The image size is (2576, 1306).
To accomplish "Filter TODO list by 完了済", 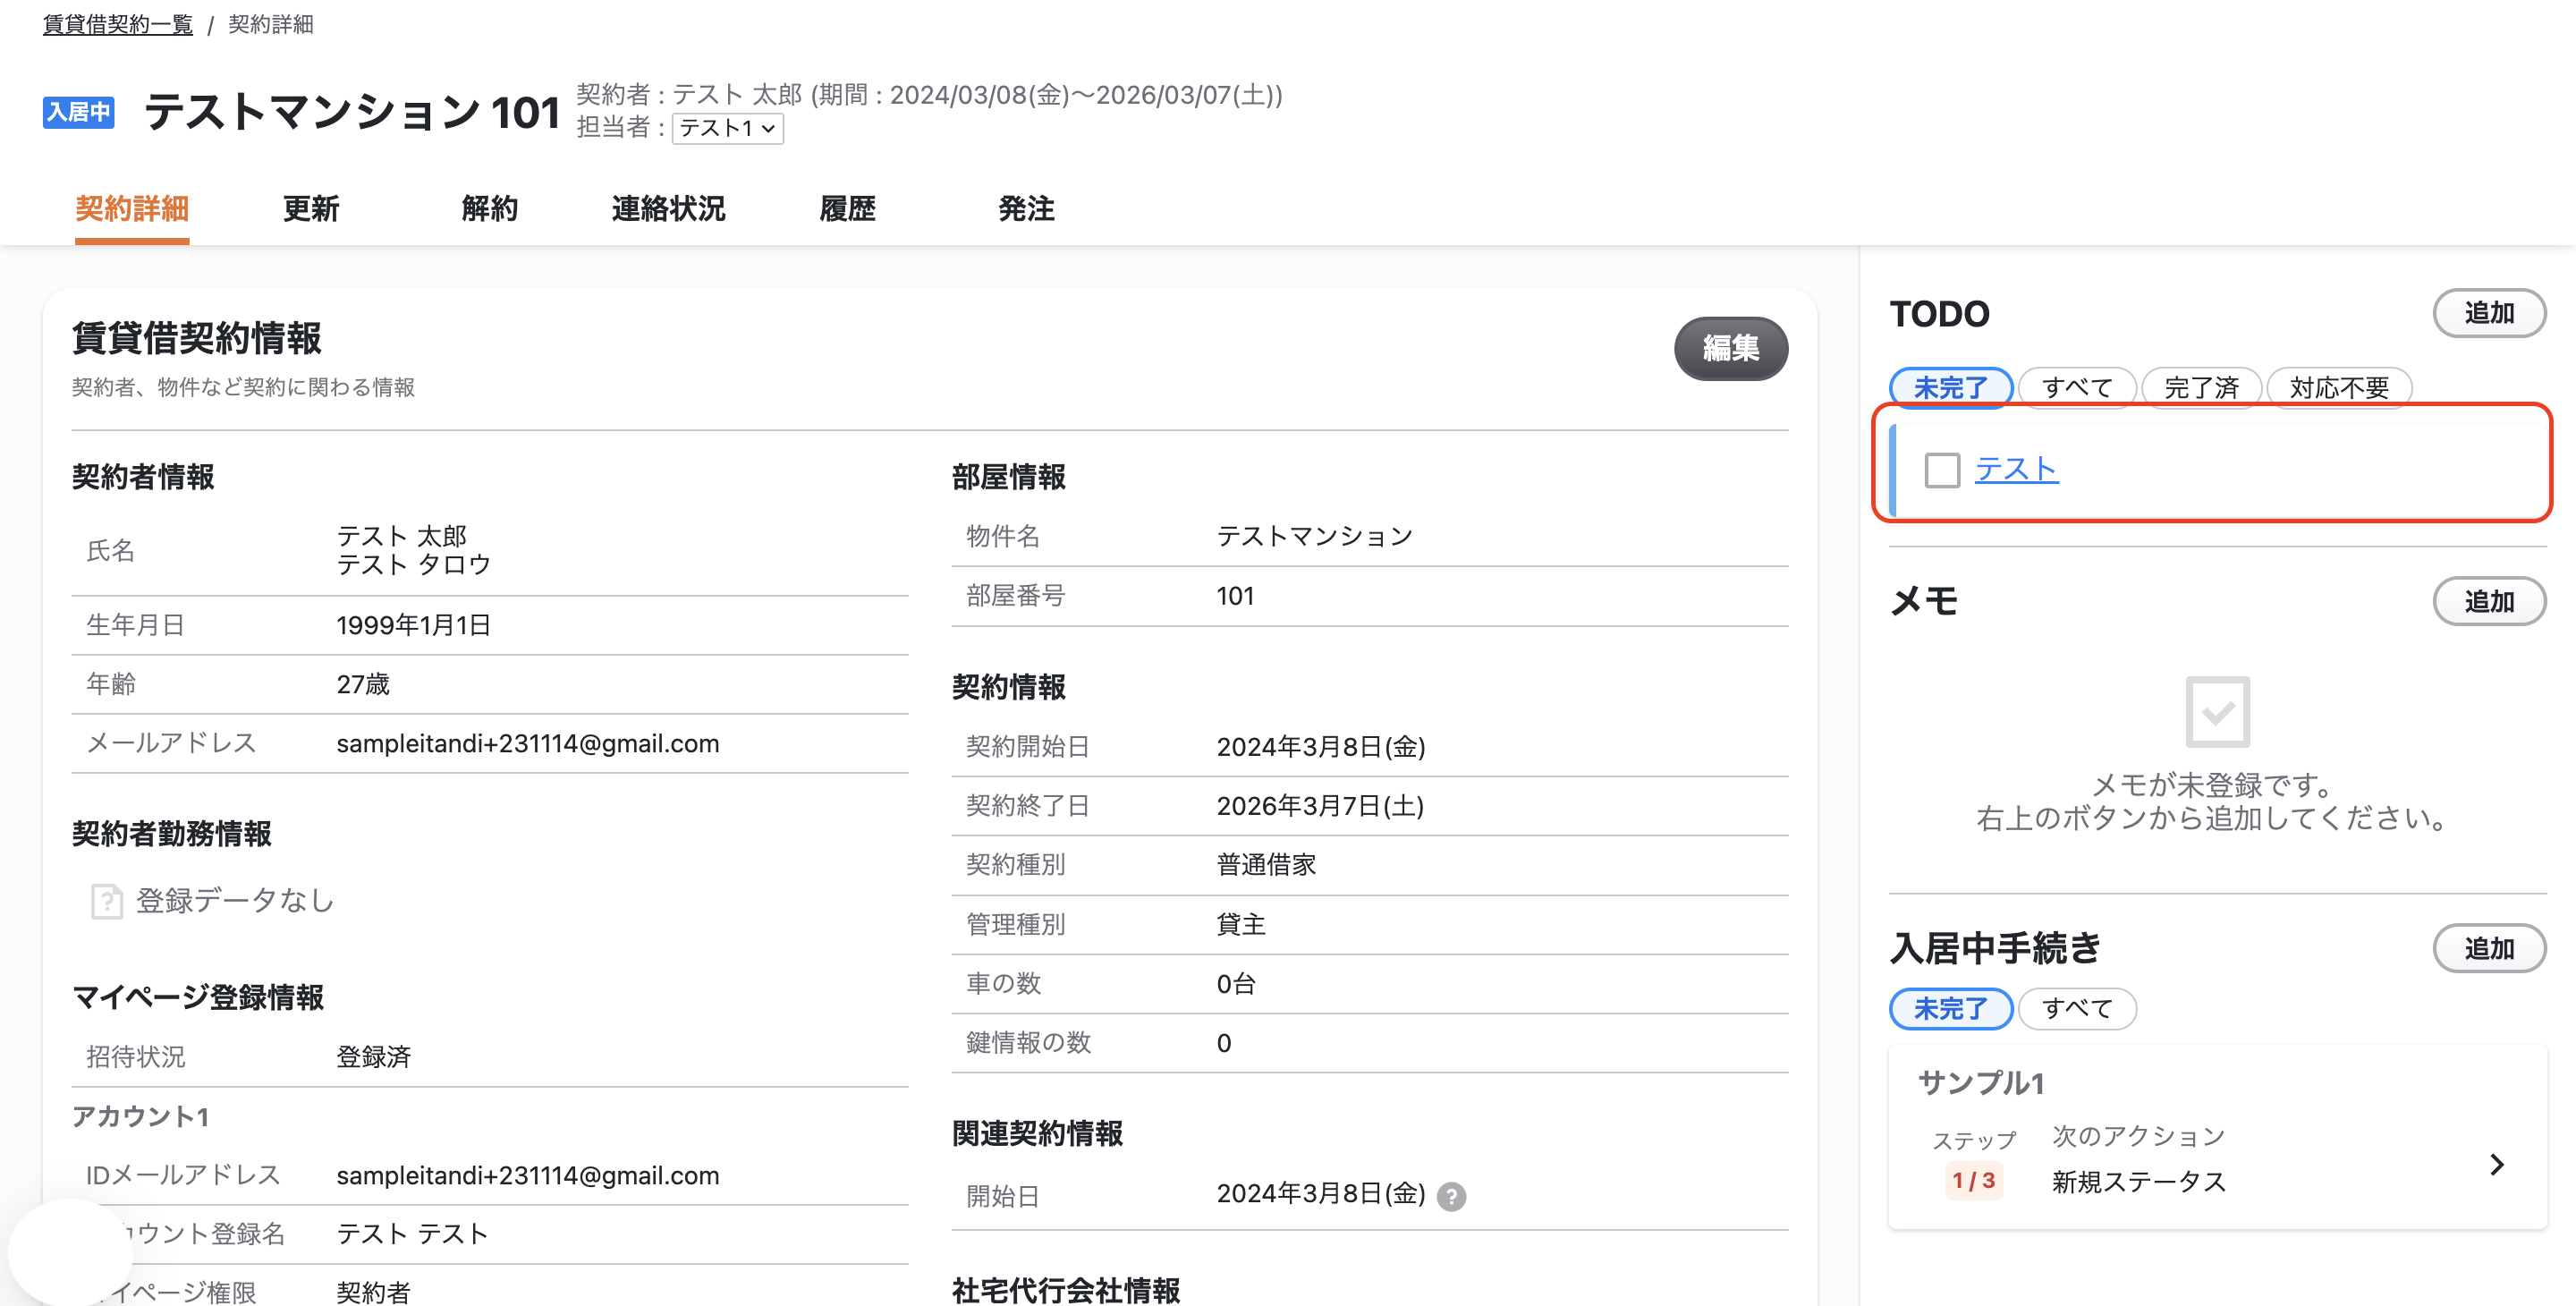I will [x=2201, y=388].
